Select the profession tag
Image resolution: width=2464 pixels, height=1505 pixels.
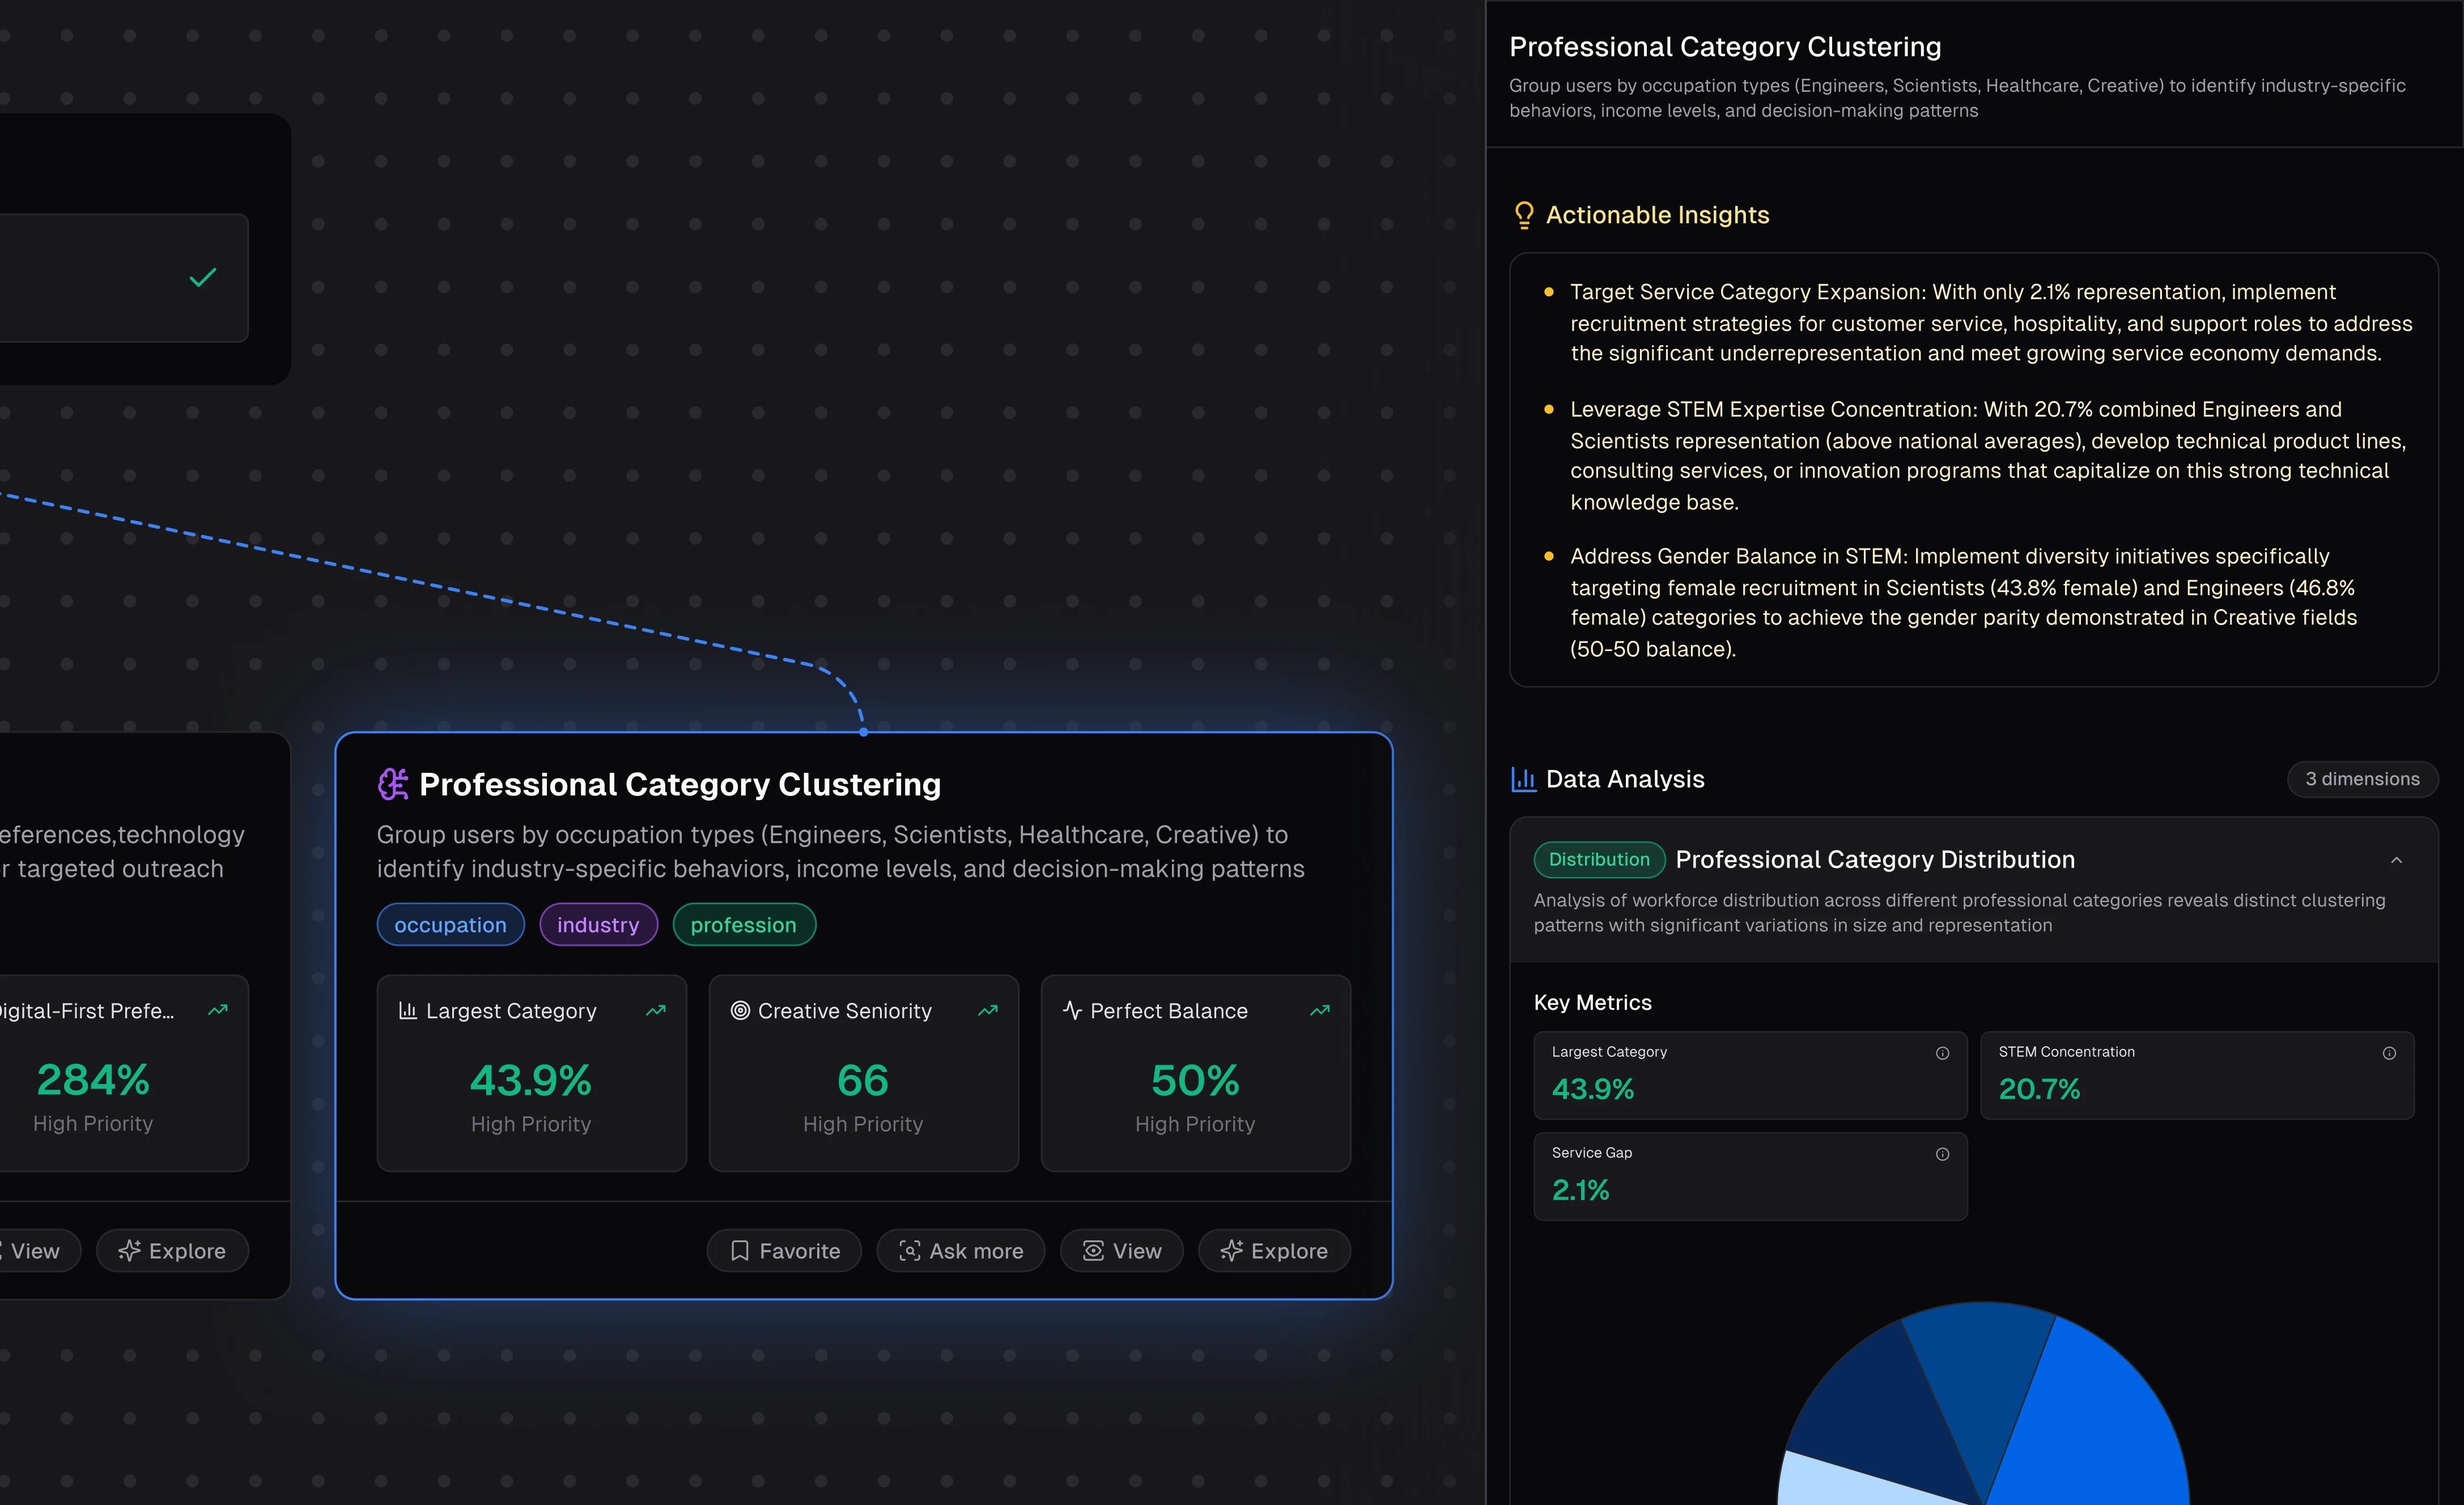click(x=743, y=925)
